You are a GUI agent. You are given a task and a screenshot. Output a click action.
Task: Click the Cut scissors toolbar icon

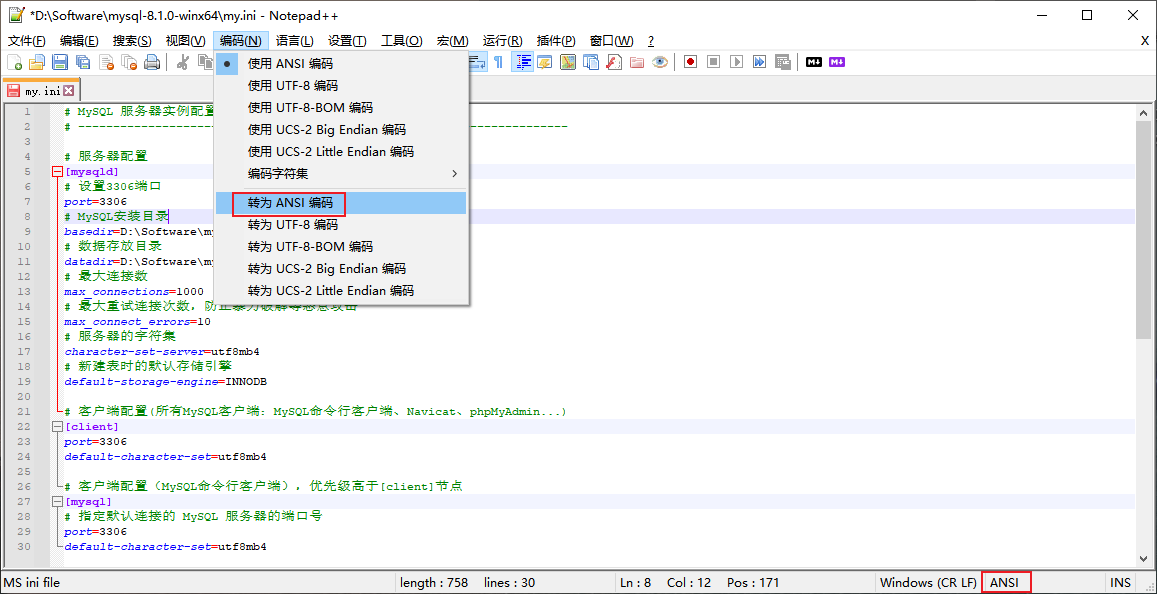click(x=183, y=63)
